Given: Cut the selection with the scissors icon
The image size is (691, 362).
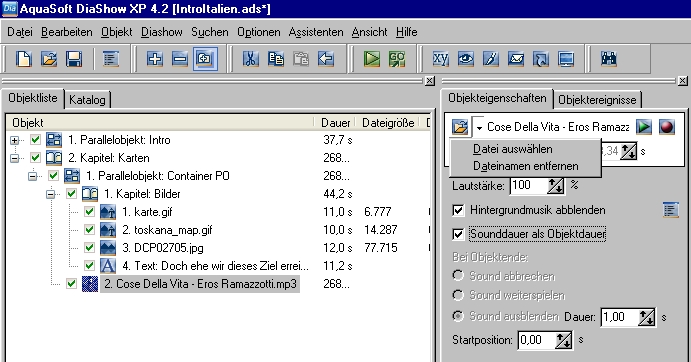Looking at the screenshot, I should [251, 59].
